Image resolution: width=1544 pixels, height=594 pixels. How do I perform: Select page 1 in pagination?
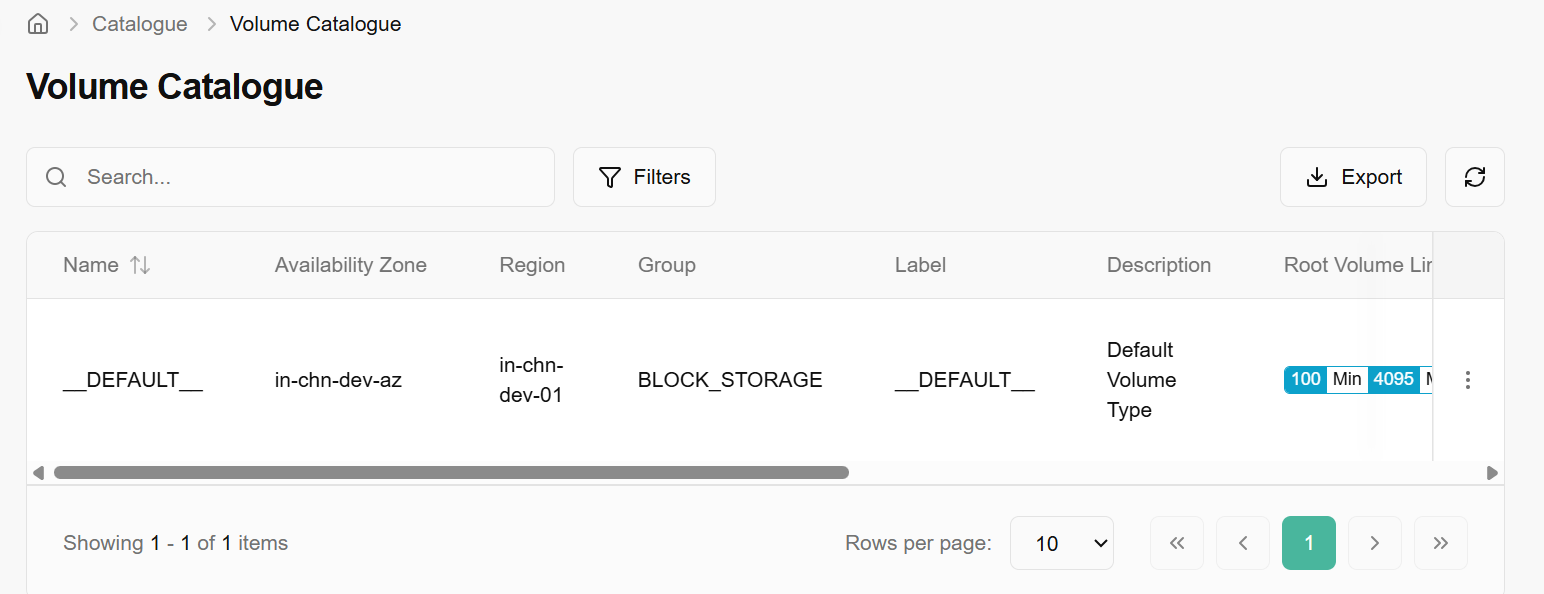(x=1309, y=543)
